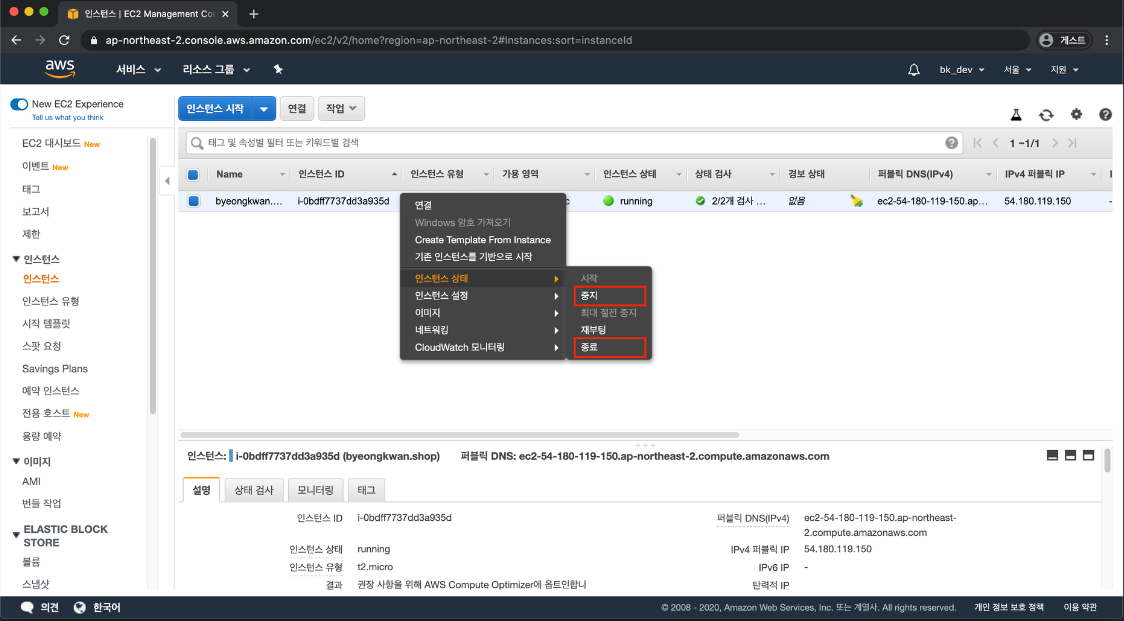Image resolution: width=1124 pixels, height=621 pixels.
Task: Open the 작업 actions dropdown
Action: click(x=341, y=108)
